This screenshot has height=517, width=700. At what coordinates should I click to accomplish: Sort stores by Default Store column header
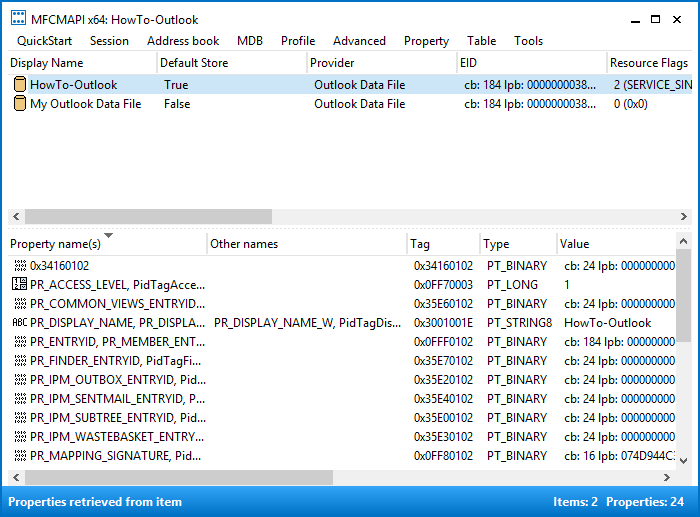pyautogui.click(x=232, y=63)
